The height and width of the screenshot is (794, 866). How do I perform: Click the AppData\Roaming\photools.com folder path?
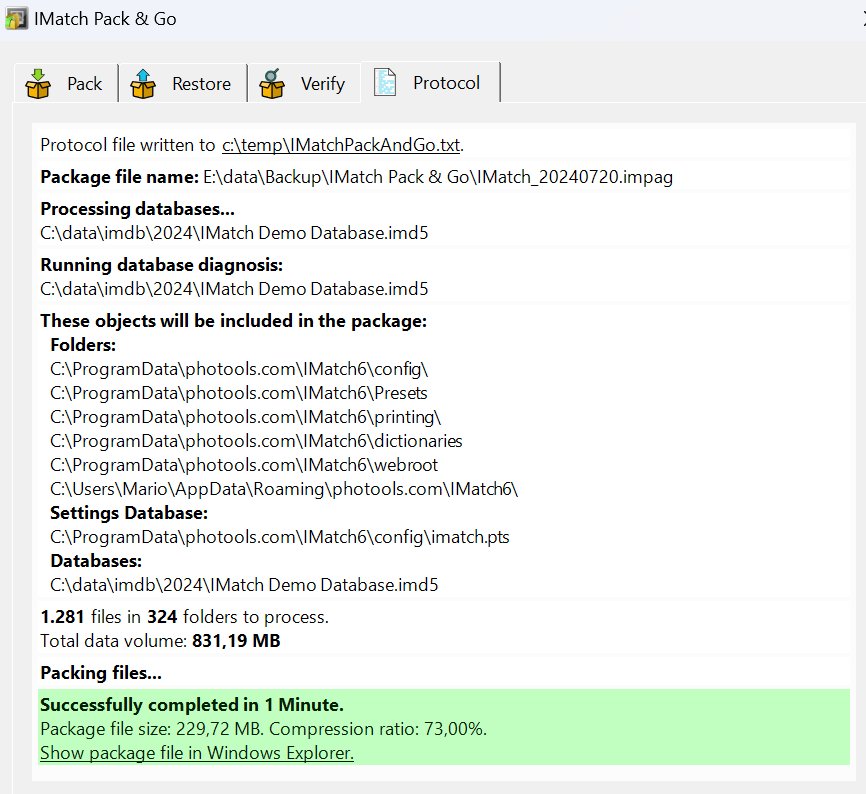284,489
